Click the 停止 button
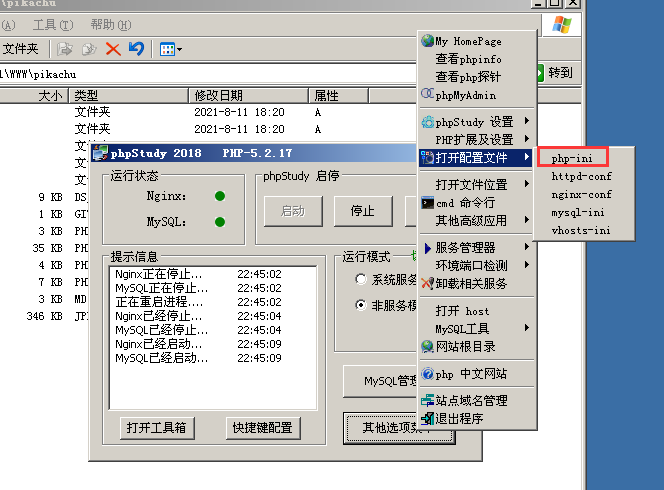The width and height of the screenshot is (664, 490). pos(363,210)
